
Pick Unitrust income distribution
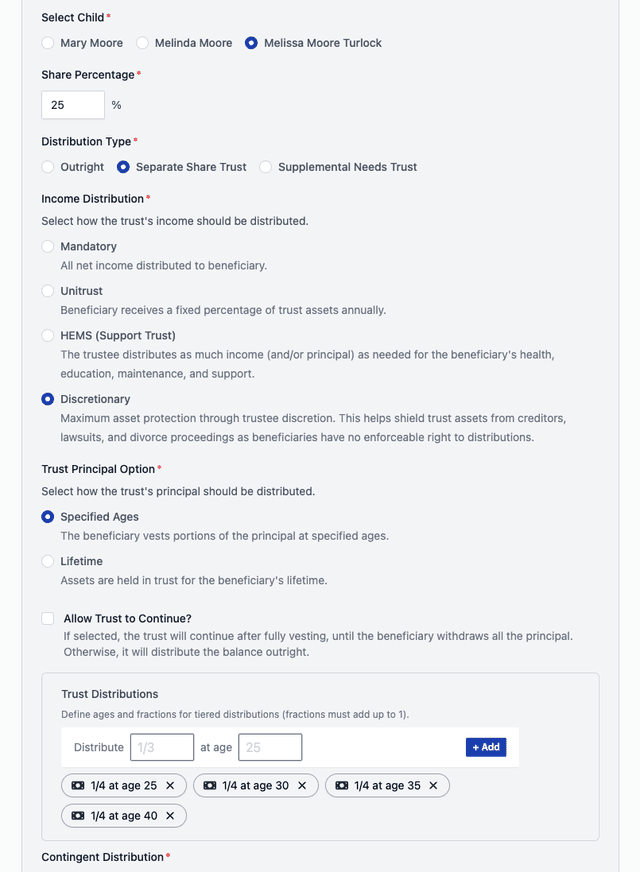[48, 291]
